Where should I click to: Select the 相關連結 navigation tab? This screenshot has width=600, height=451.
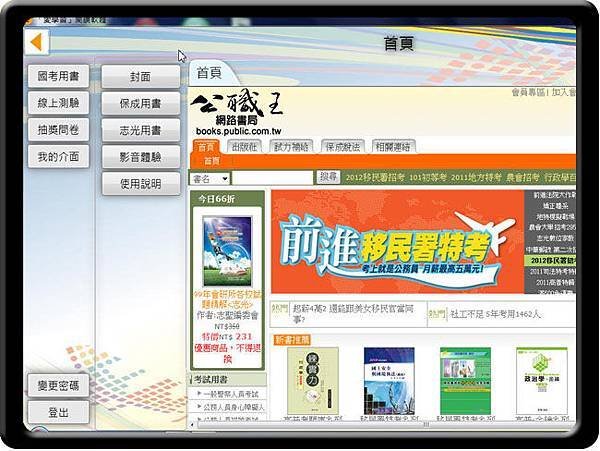coord(393,147)
